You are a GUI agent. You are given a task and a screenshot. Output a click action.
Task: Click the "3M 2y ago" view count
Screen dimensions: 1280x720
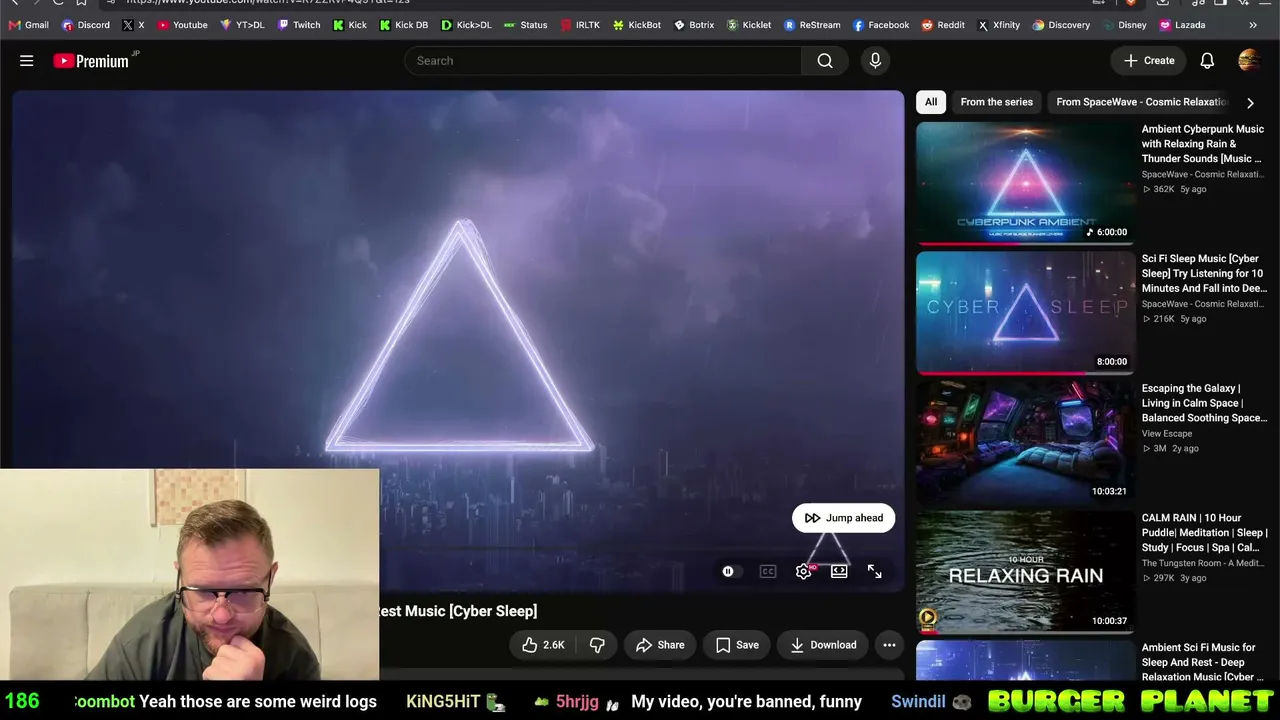click(x=1170, y=448)
